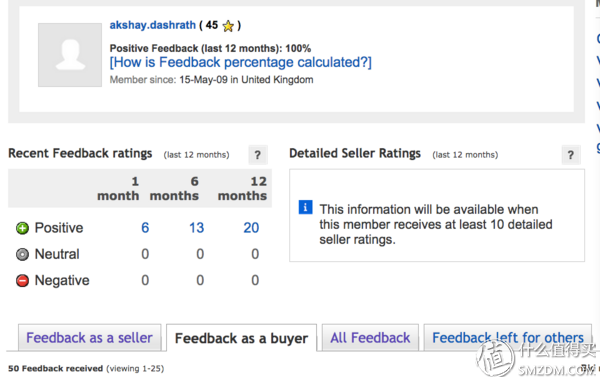
Task: Open How is Feedback percentage calculated link
Action: pos(240,62)
